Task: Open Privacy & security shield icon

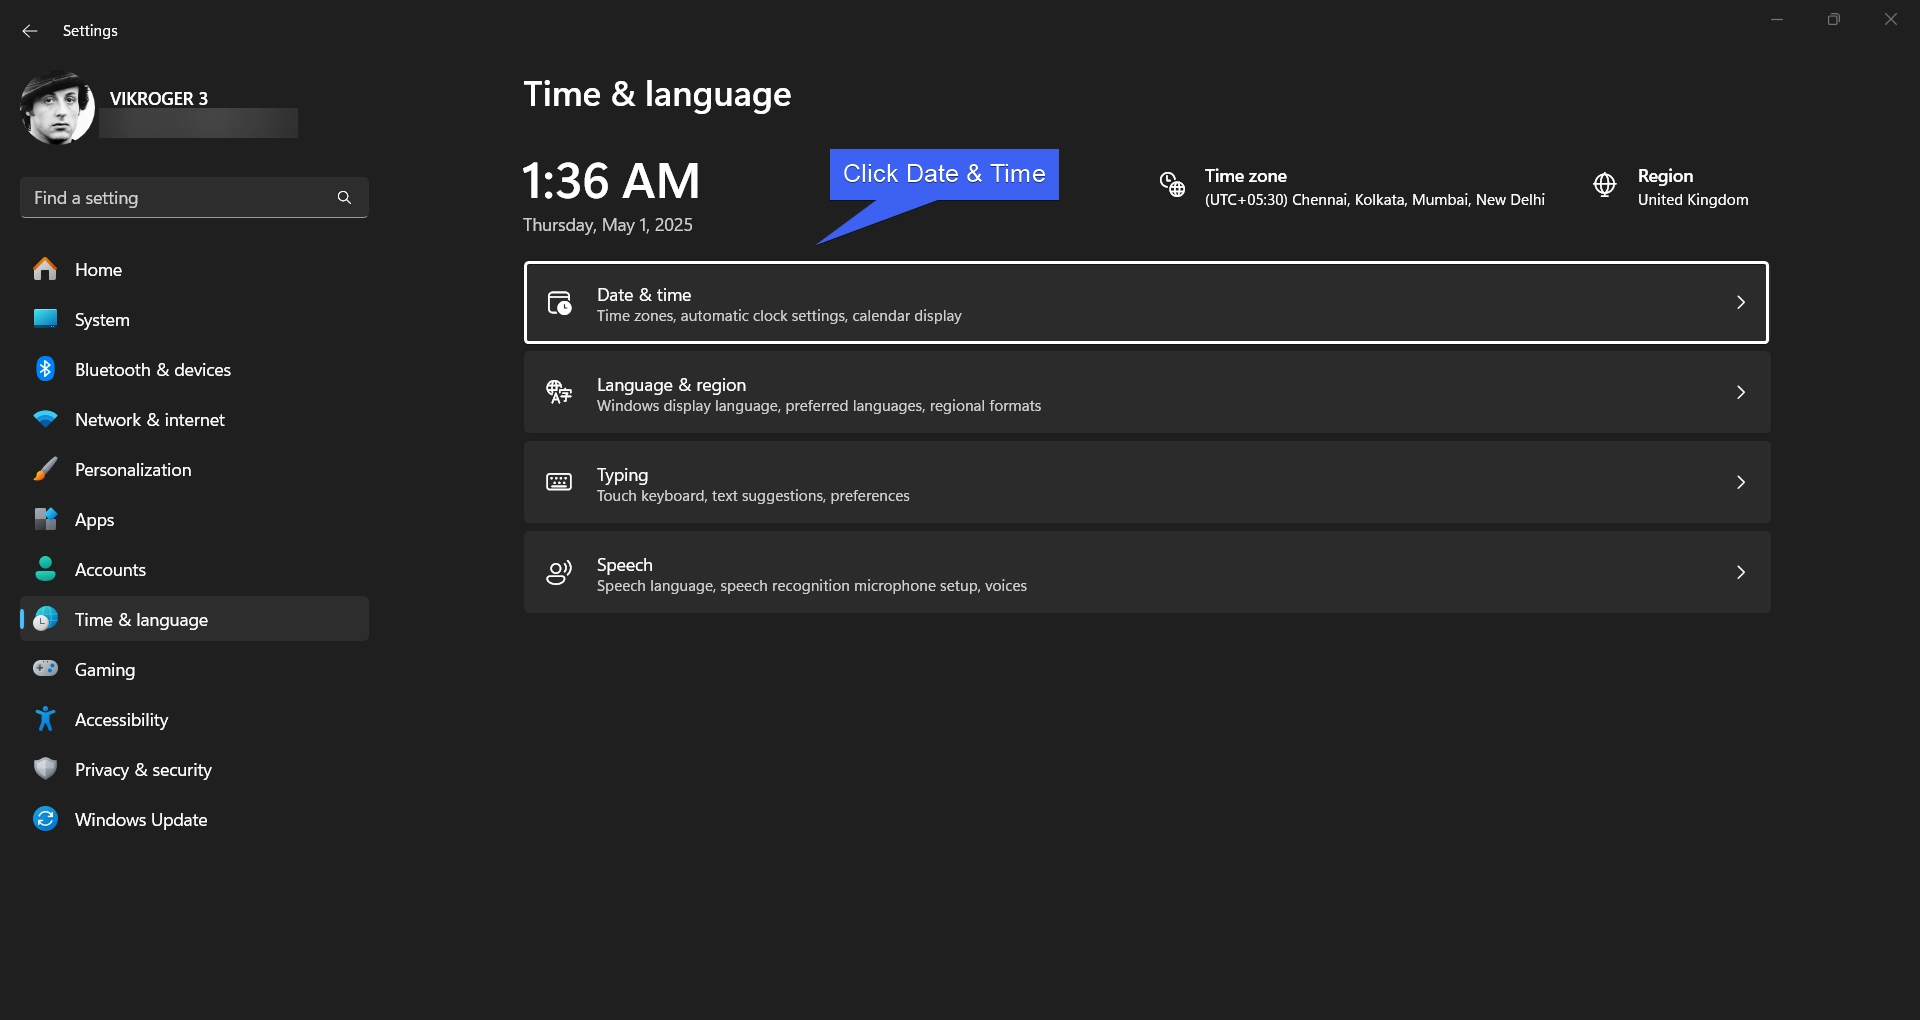Action: pyautogui.click(x=45, y=769)
